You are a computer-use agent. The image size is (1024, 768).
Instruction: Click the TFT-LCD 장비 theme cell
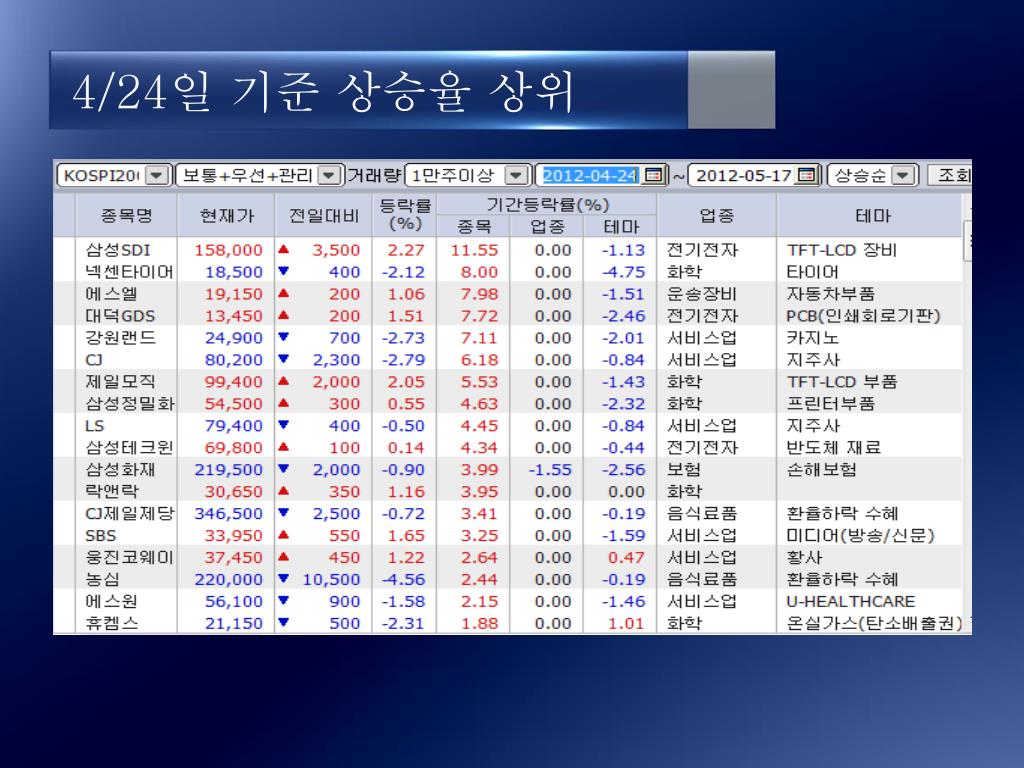[842, 250]
